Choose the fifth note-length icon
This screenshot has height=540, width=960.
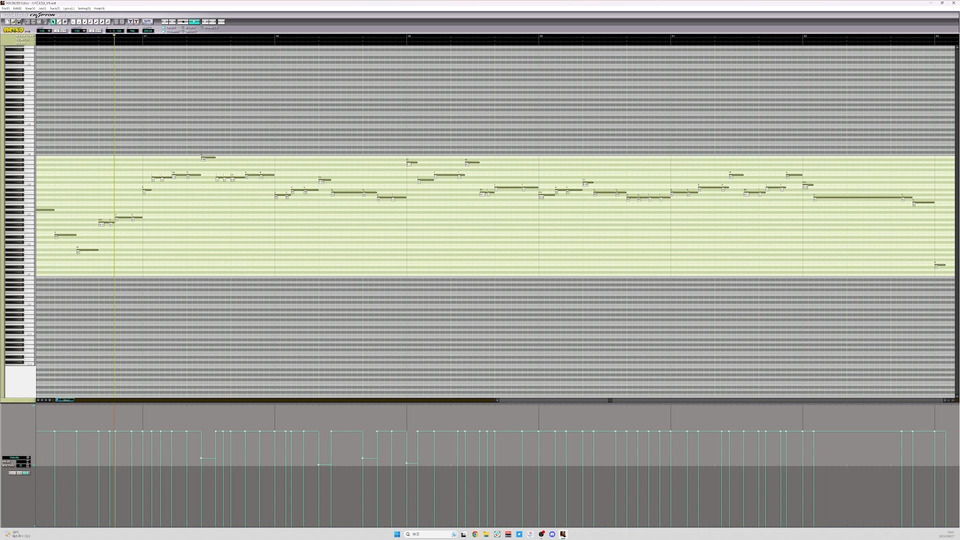point(96,21)
